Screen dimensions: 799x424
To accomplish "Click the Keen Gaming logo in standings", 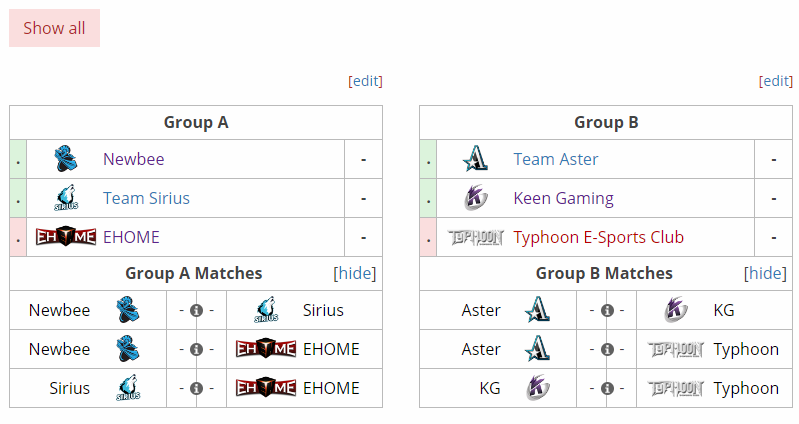I will click(475, 198).
